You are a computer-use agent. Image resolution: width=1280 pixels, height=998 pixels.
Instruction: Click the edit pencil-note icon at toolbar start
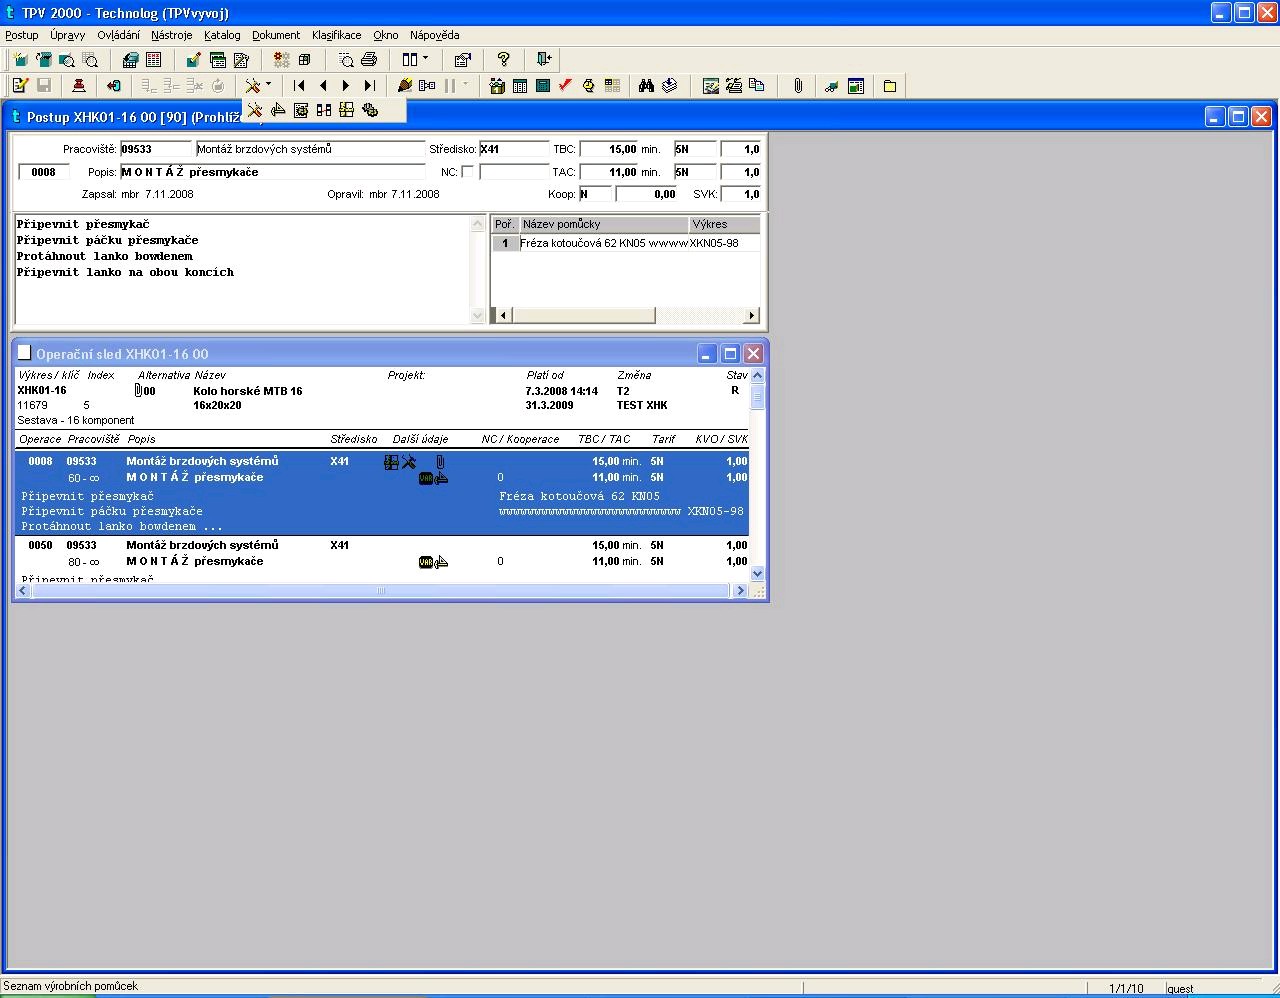pos(20,86)
